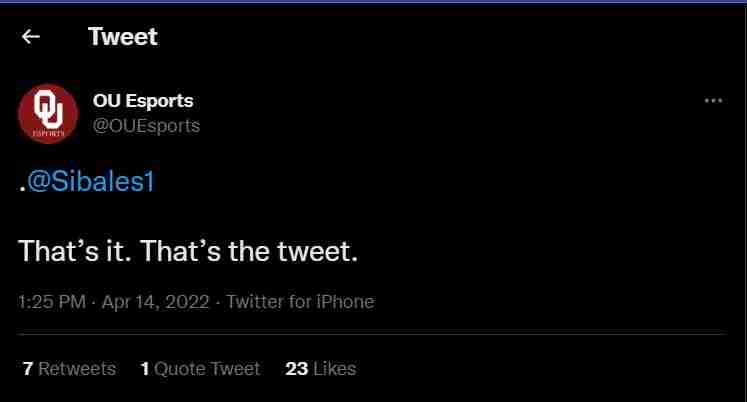Click the retweet count number 7
The width and height of the screenshot is (747, 402).
pyautogui.click(x=28, y=369)
